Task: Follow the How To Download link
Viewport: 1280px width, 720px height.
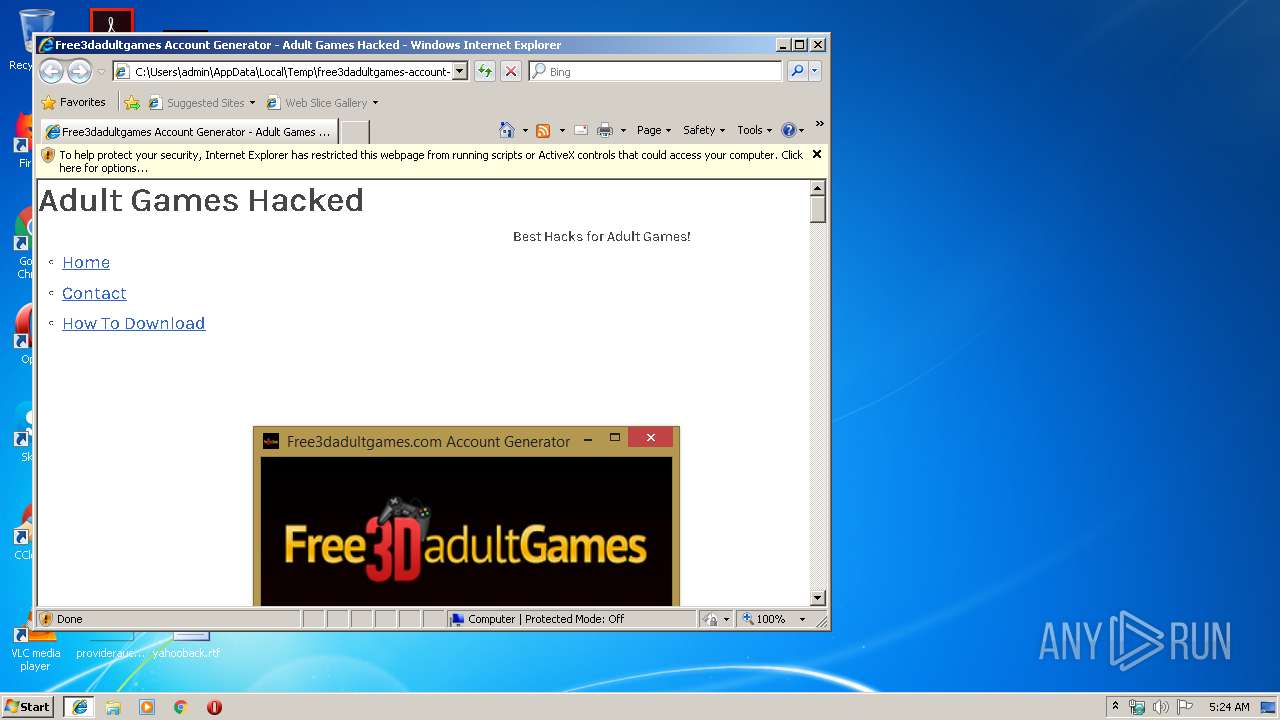Action: (133, 323)
